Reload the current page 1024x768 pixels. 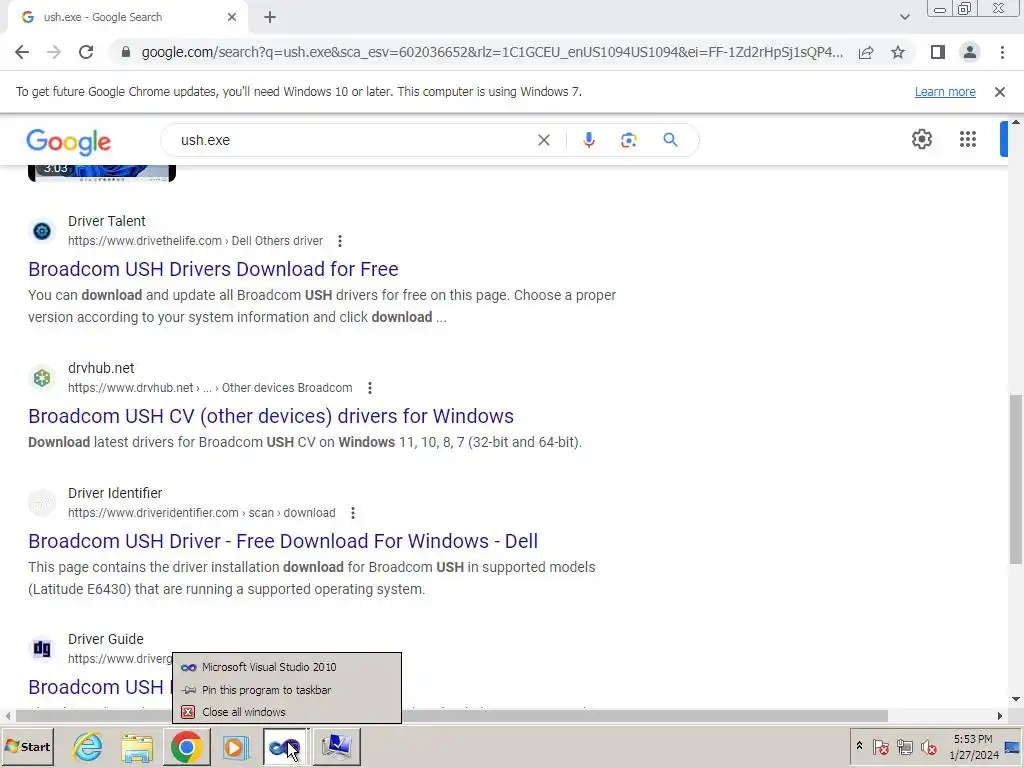86,52
